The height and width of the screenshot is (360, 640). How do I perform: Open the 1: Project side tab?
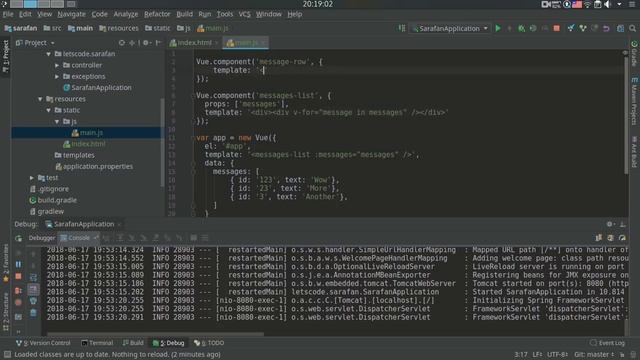tap(5, 56)
